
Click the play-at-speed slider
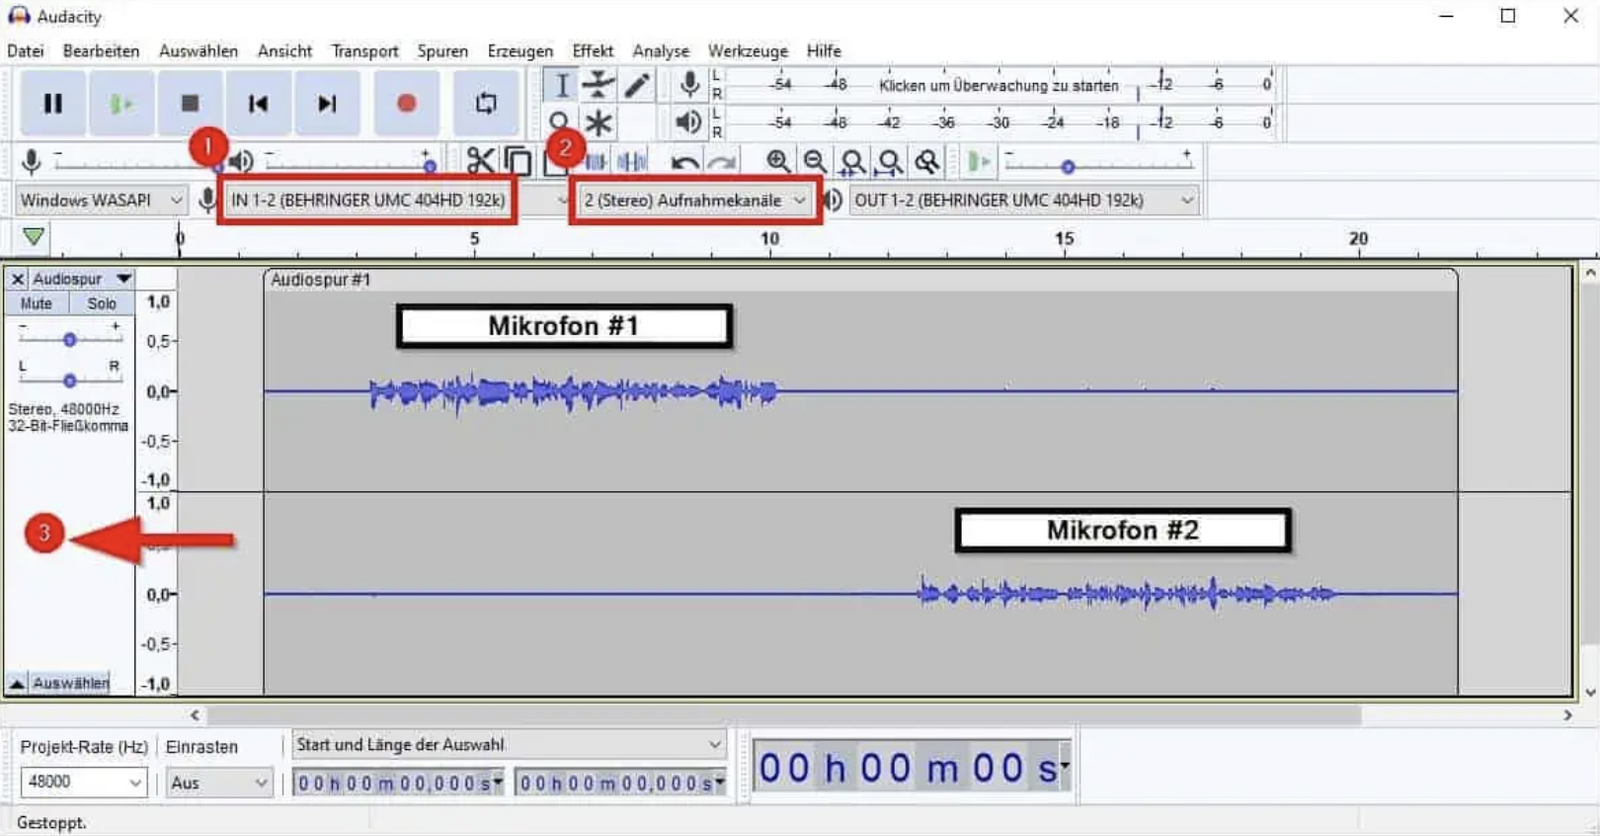tap(1099, 163)
